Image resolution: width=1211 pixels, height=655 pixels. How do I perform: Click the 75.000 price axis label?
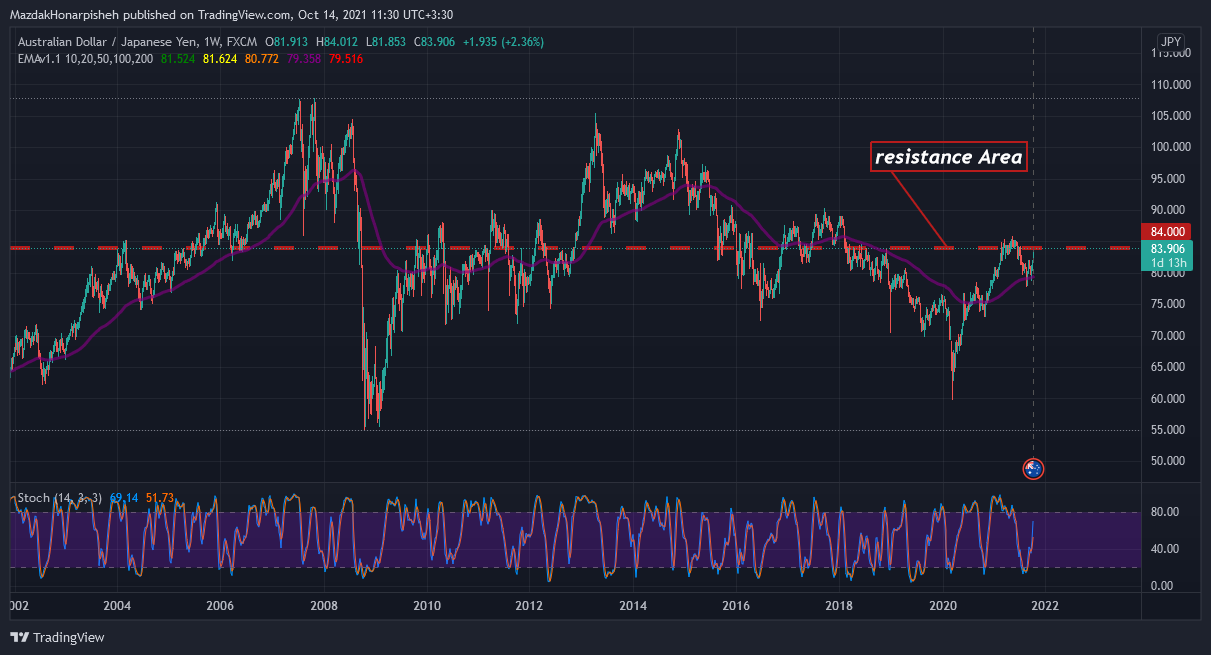click(x=1170, y=304)
